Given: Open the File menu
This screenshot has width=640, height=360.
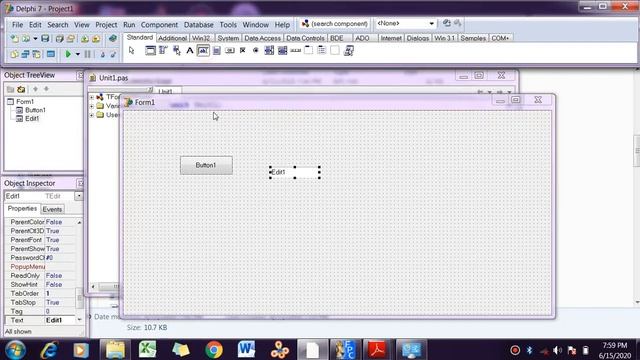Looking at the screenshot, I should pos(18,25).
